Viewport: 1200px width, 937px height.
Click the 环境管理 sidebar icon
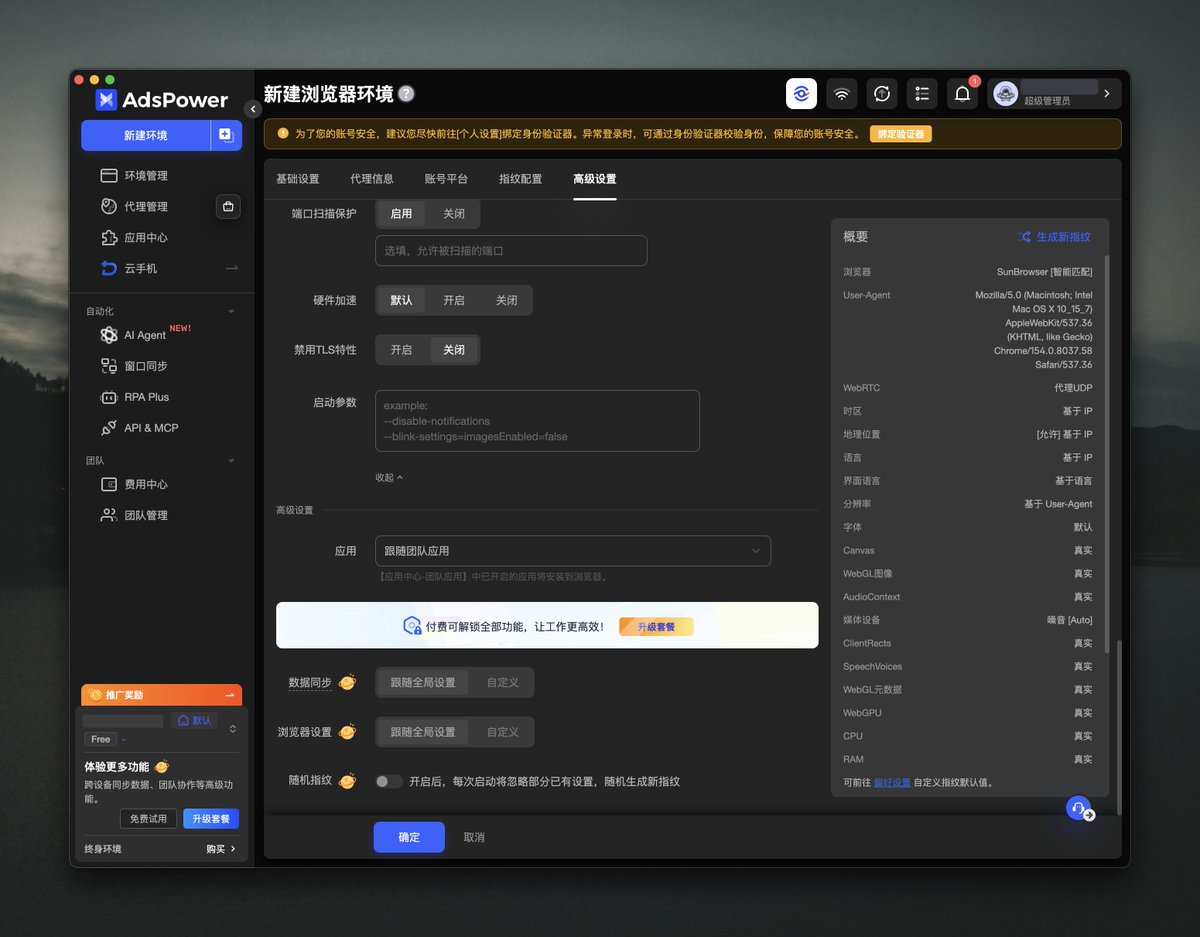click(109, 176)
